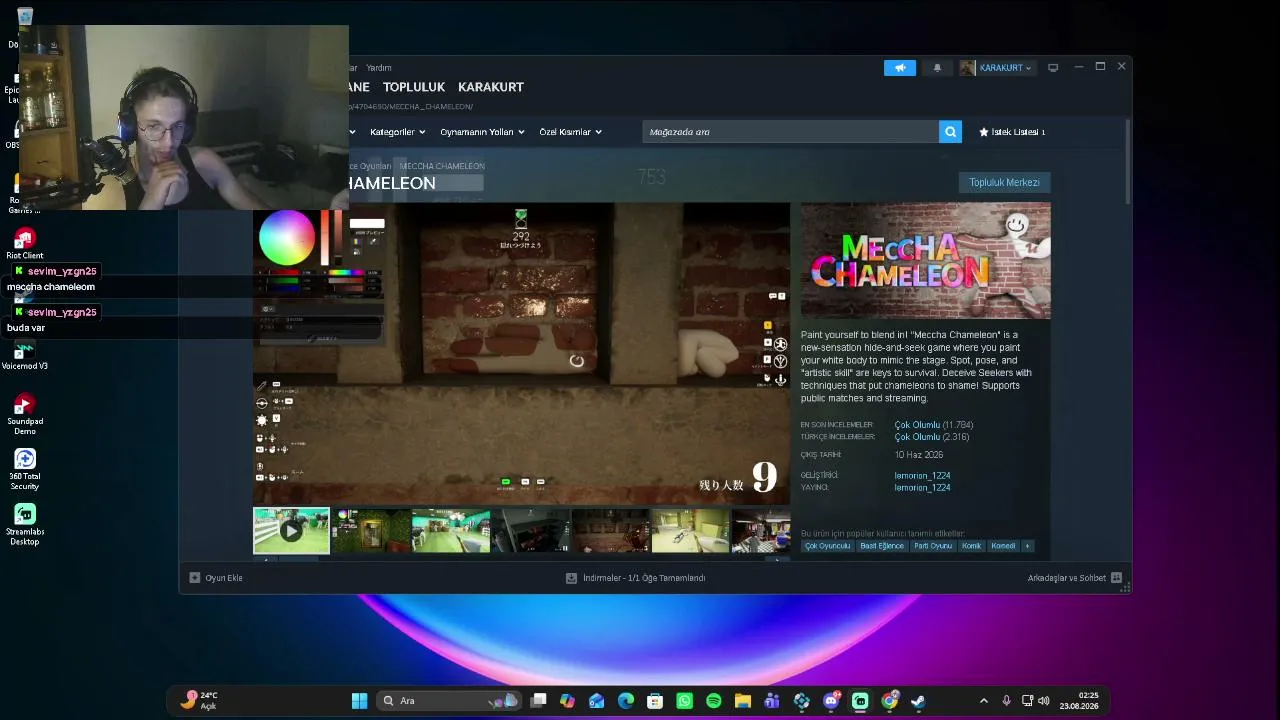This screenshot has width=1280, height=720.
Task: Select the fifth screenshot thumbnail
Action: click(611, 531)
